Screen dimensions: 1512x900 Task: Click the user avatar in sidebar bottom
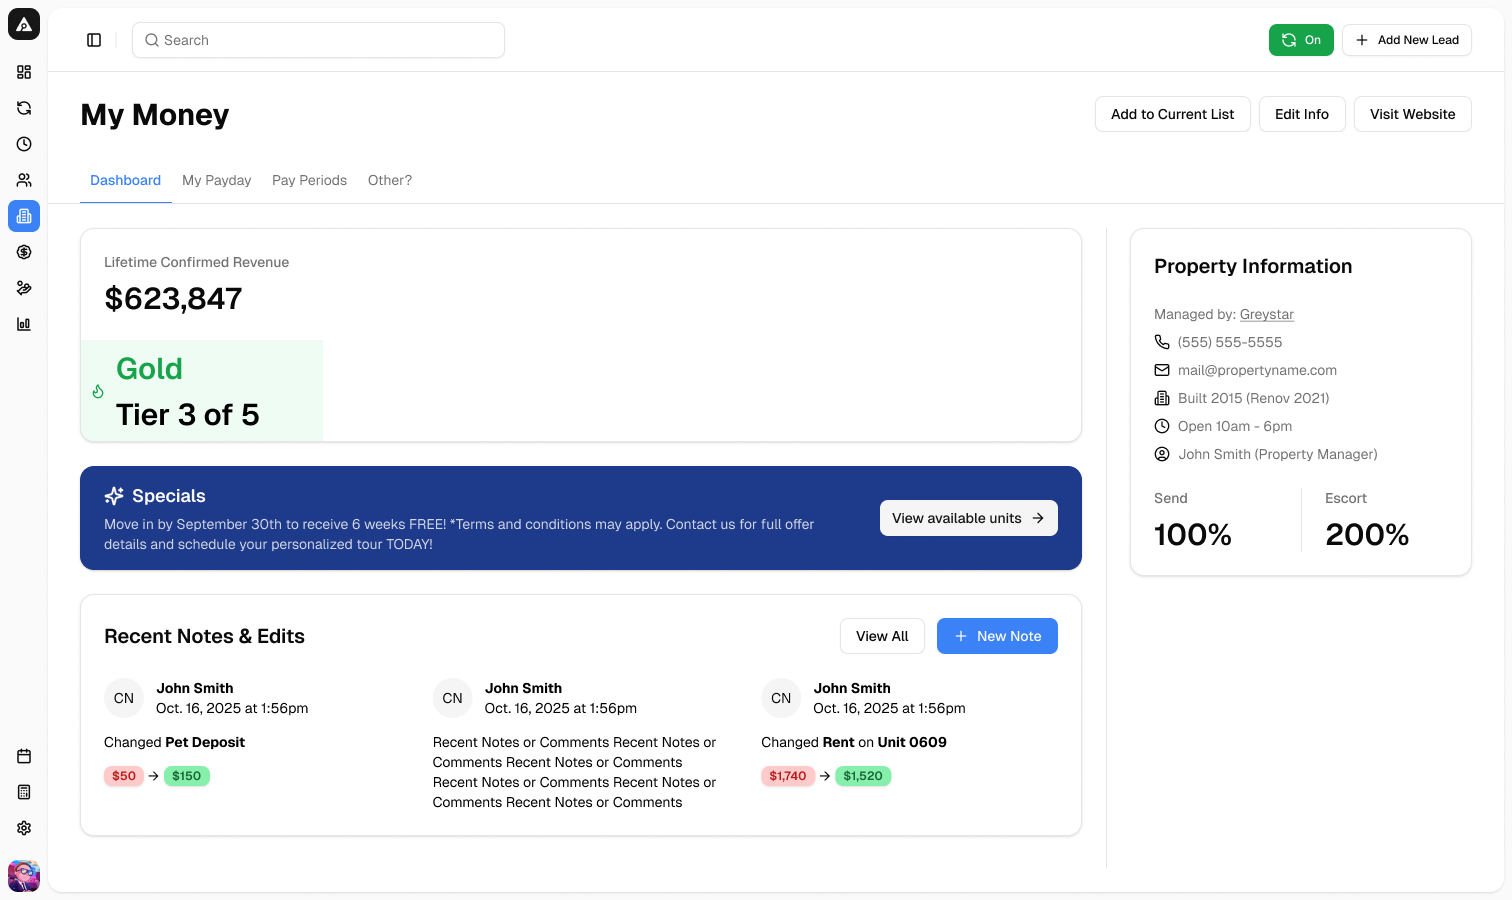pos(24,876)
